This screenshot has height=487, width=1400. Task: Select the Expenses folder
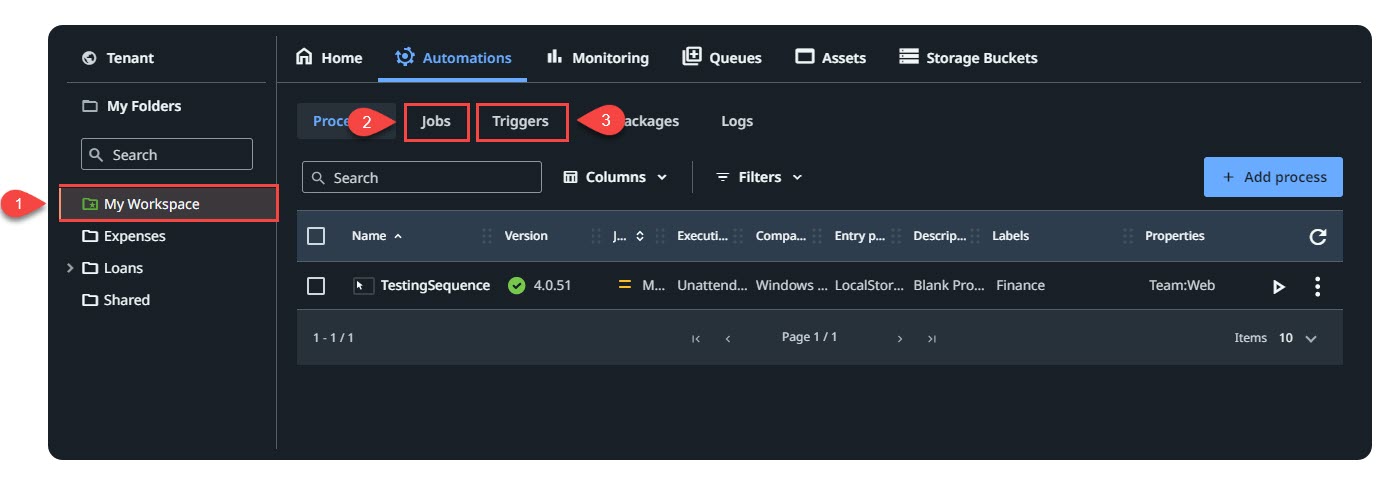pos(124,236)
